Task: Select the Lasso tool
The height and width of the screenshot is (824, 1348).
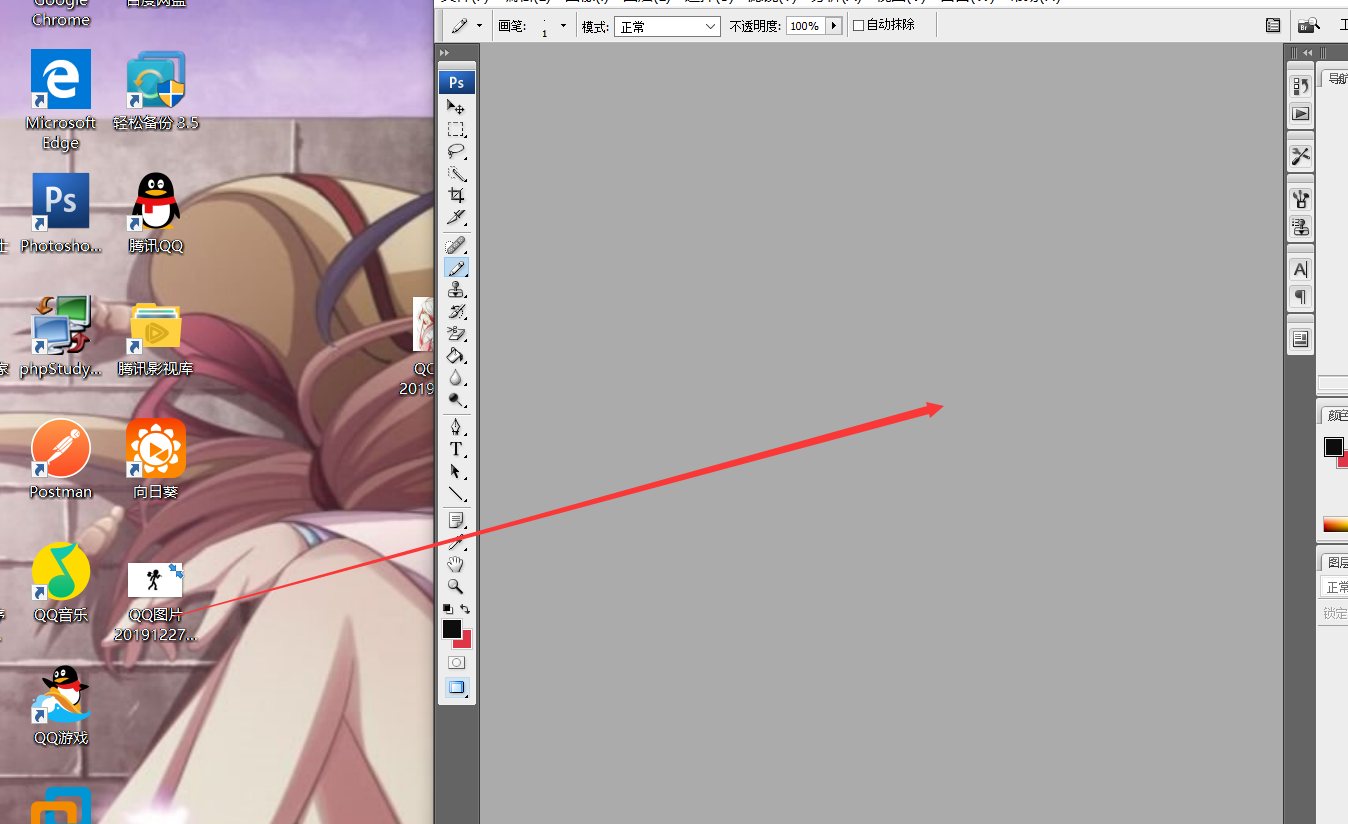Action: (x=456, y=151)
